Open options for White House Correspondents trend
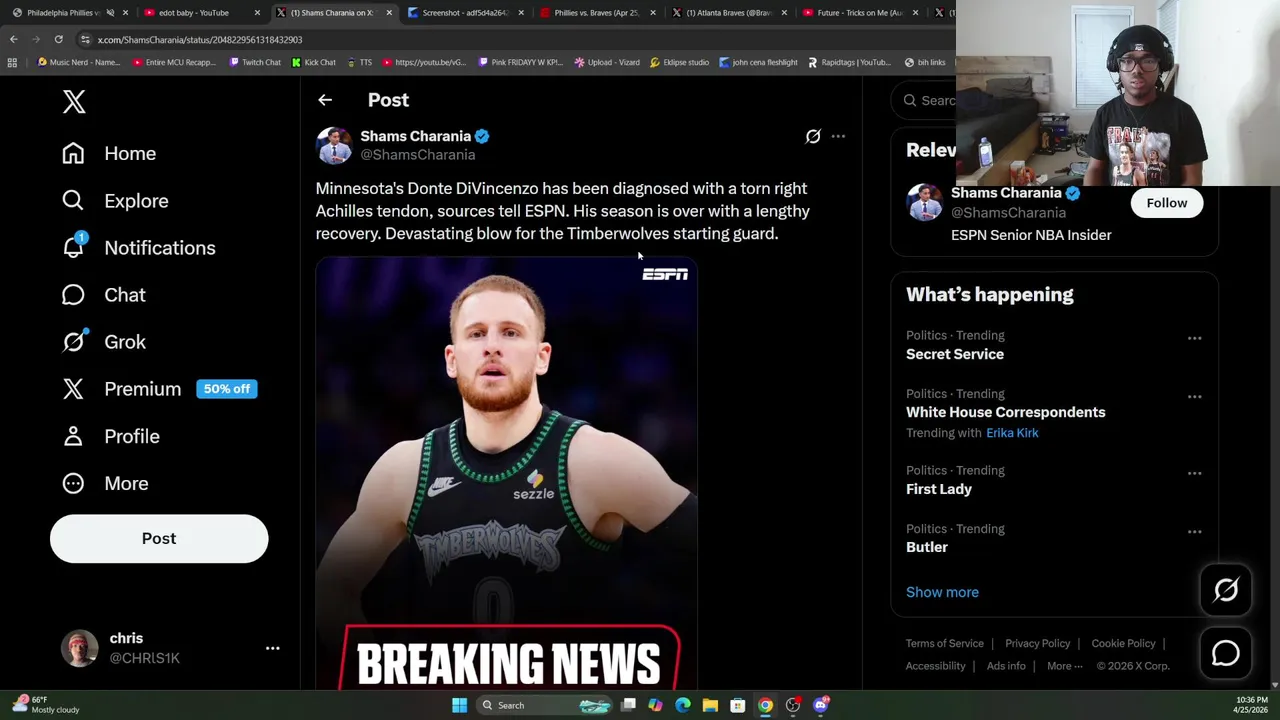 pos(1194,397)
